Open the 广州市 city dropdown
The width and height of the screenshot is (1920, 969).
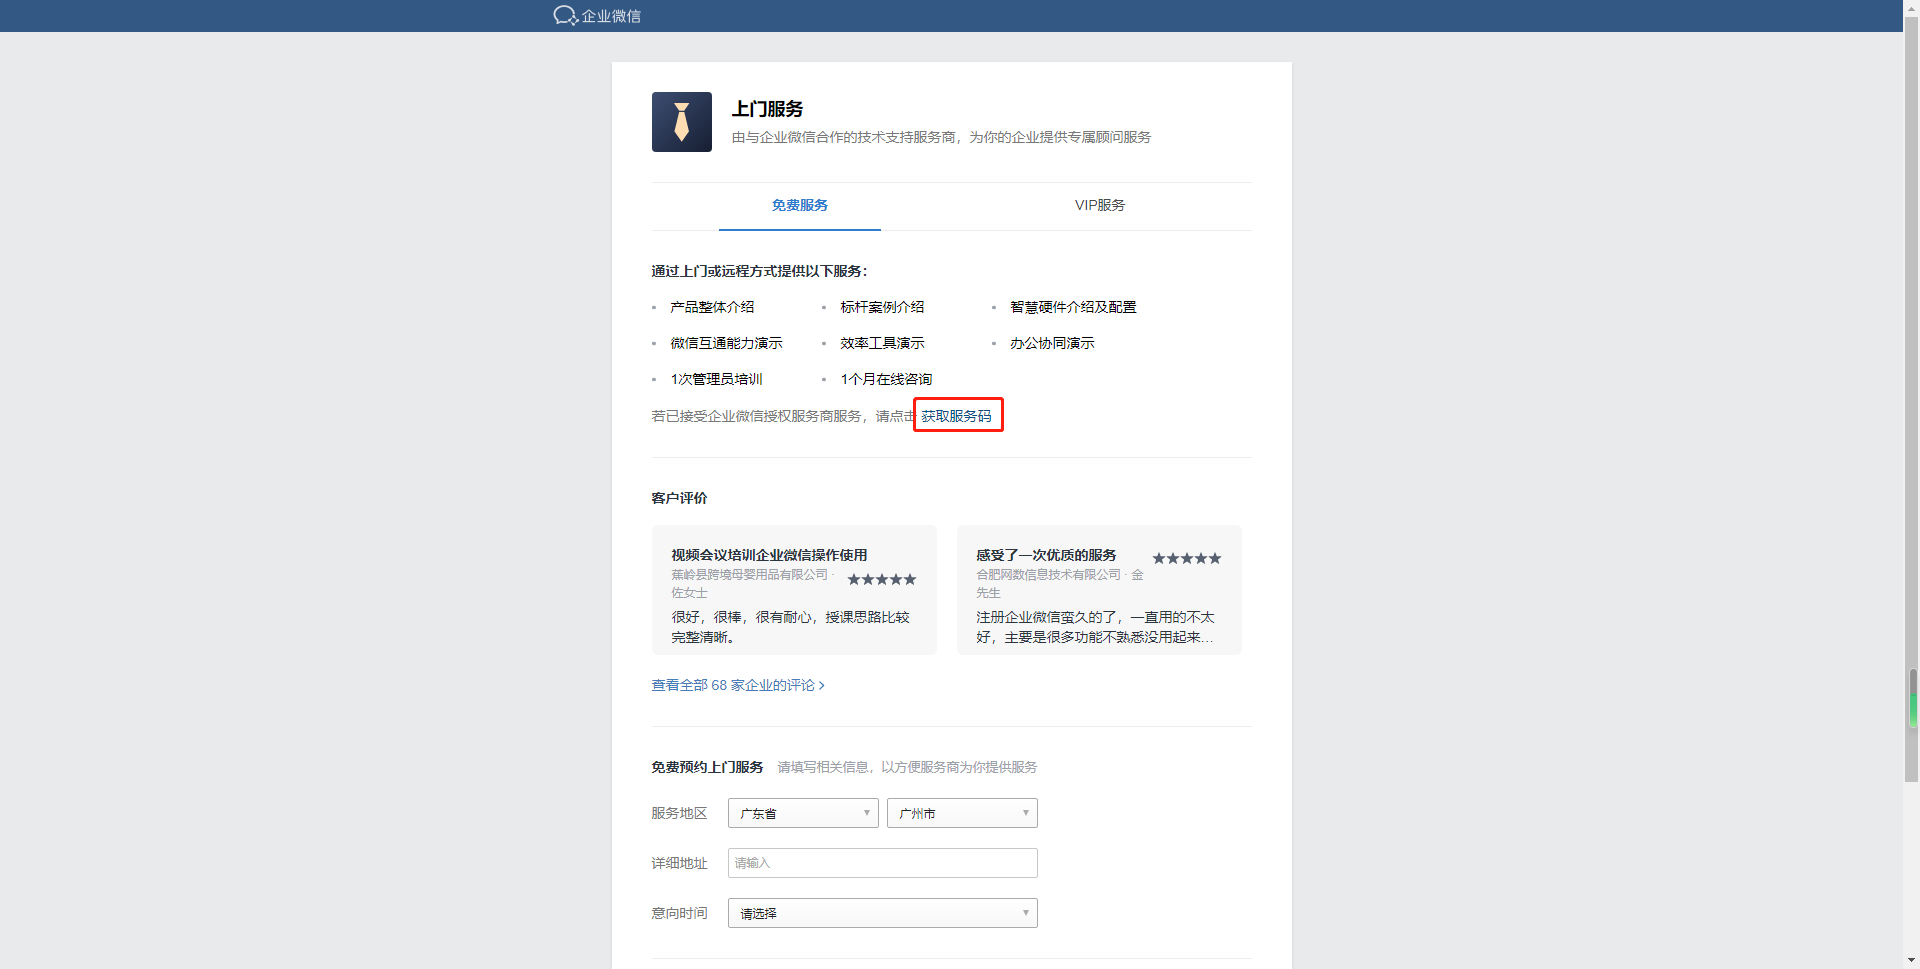(x=962, y=813)
